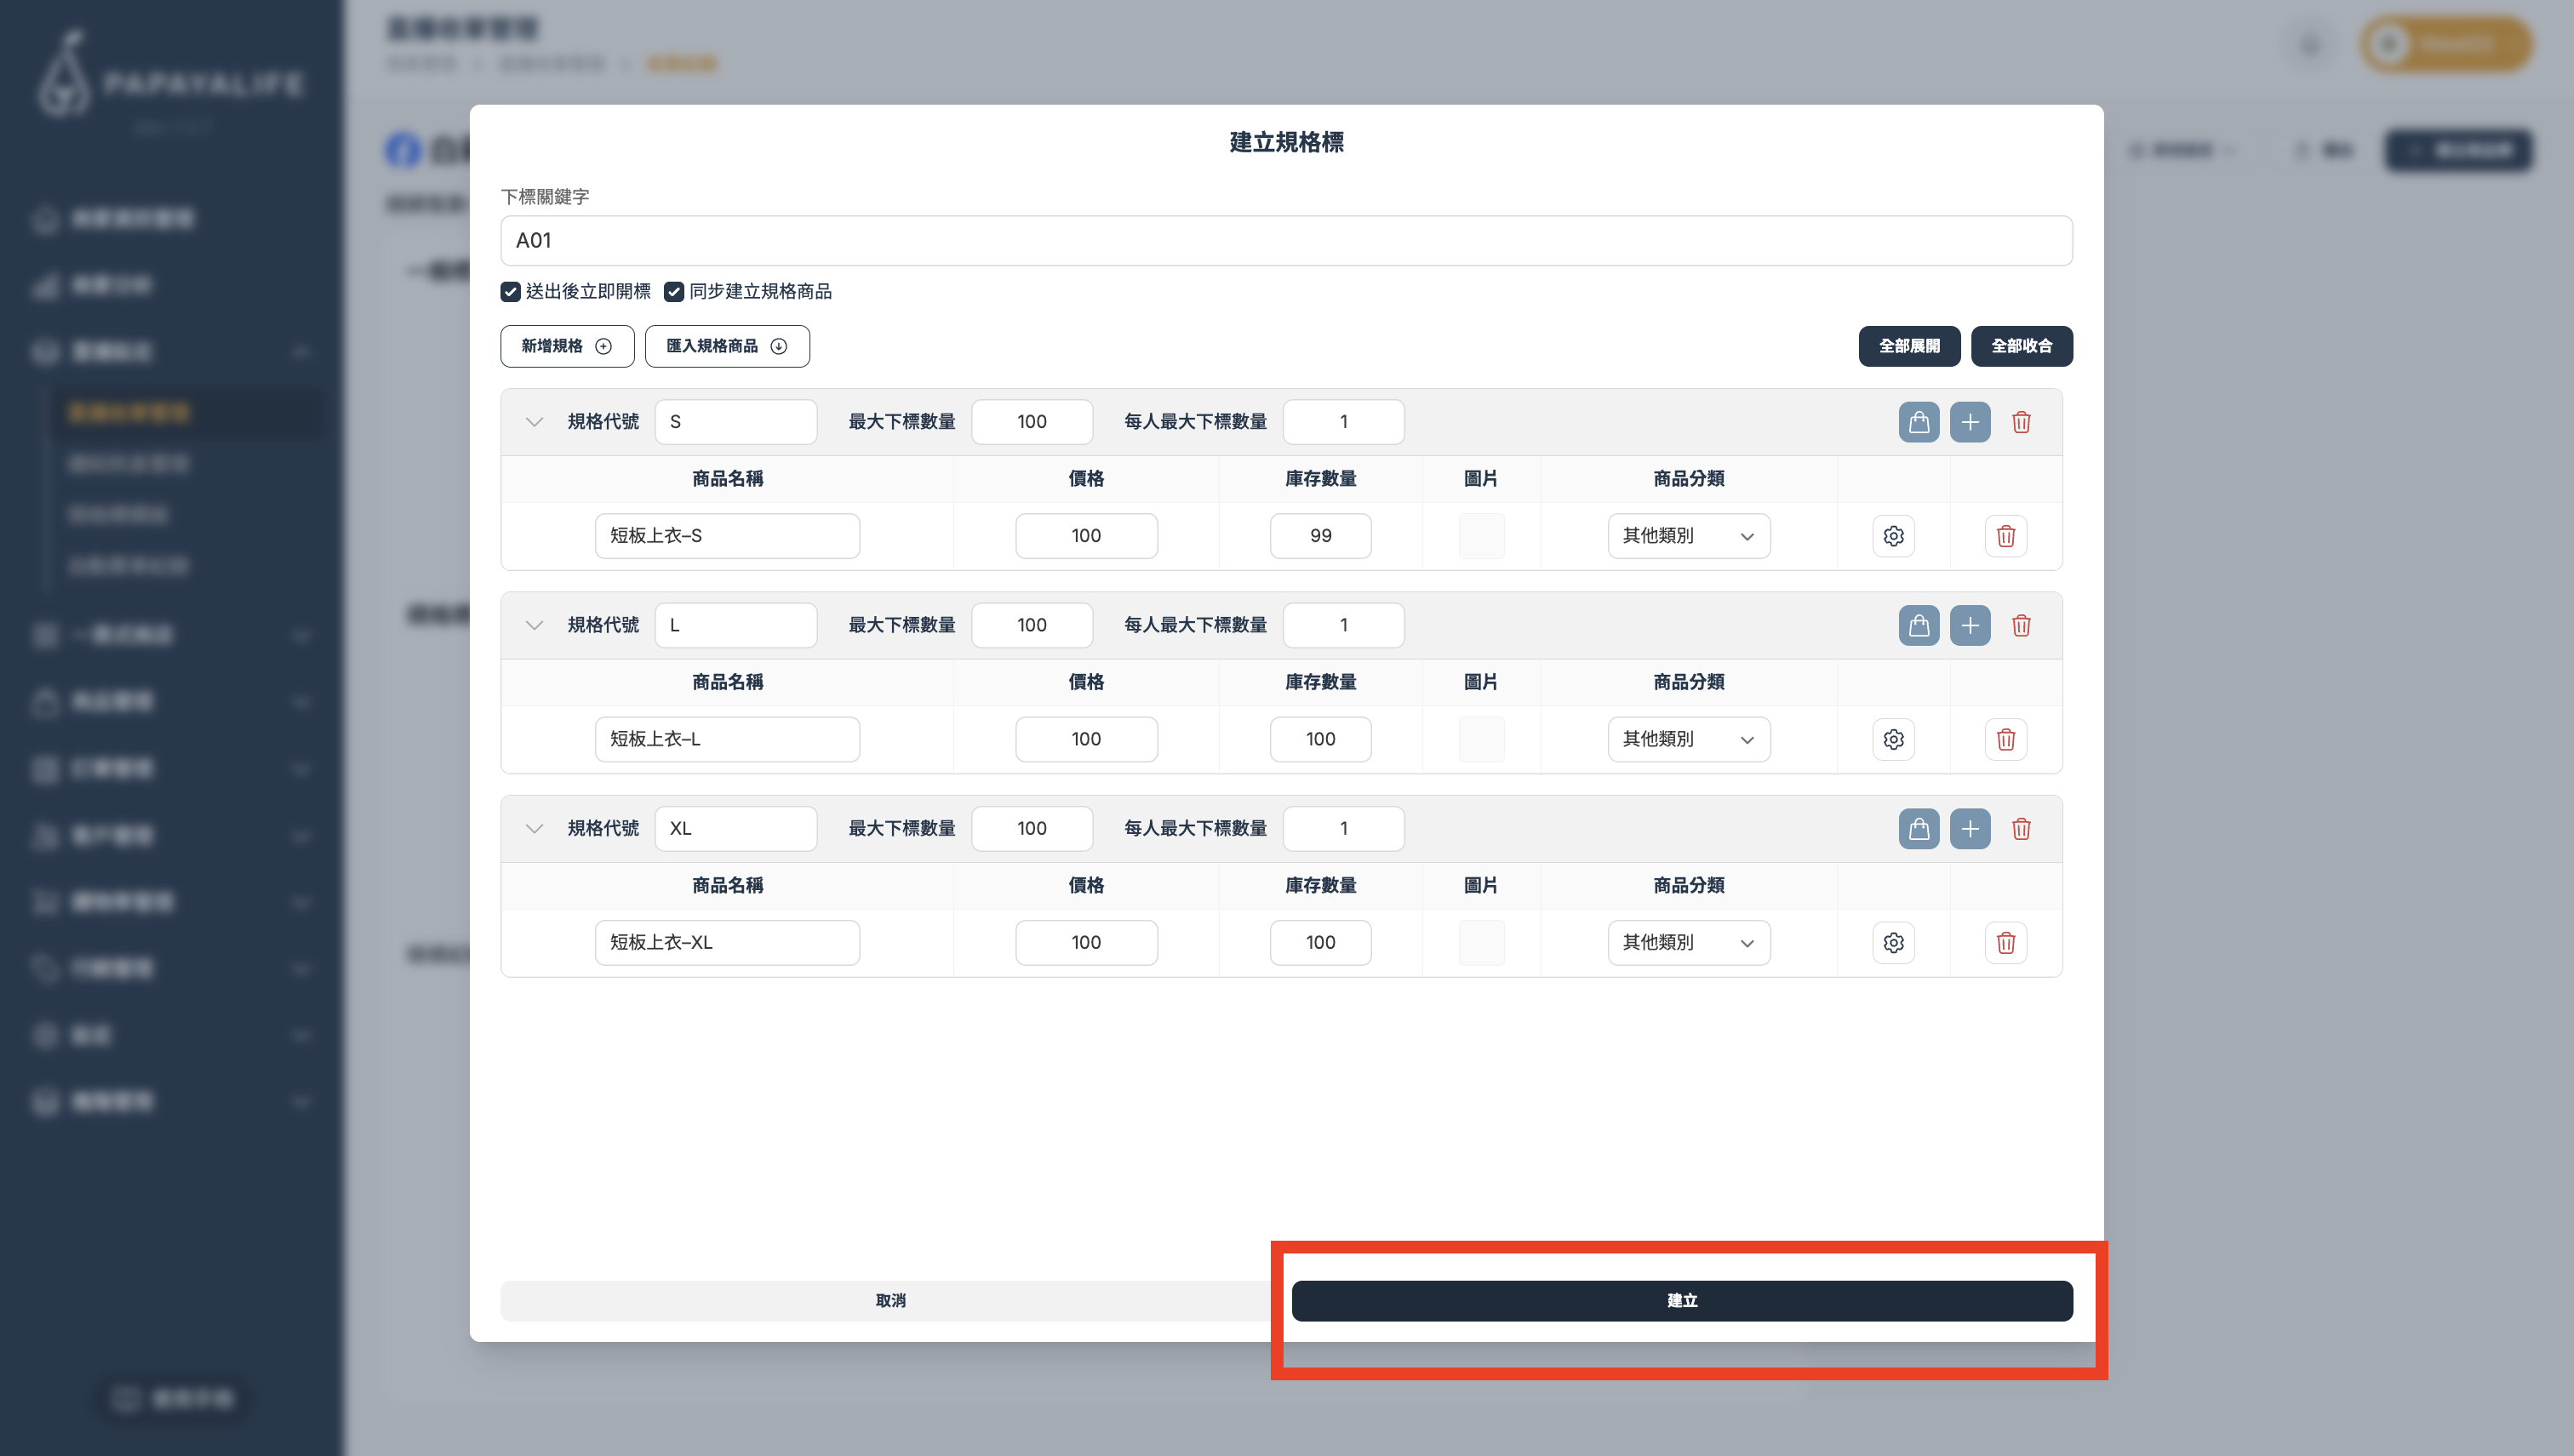Open the gear settings for 短板上衣–S product
Viewport: 2574px width, 1456px height.
pyautogui.click(x=1893, y=536)
